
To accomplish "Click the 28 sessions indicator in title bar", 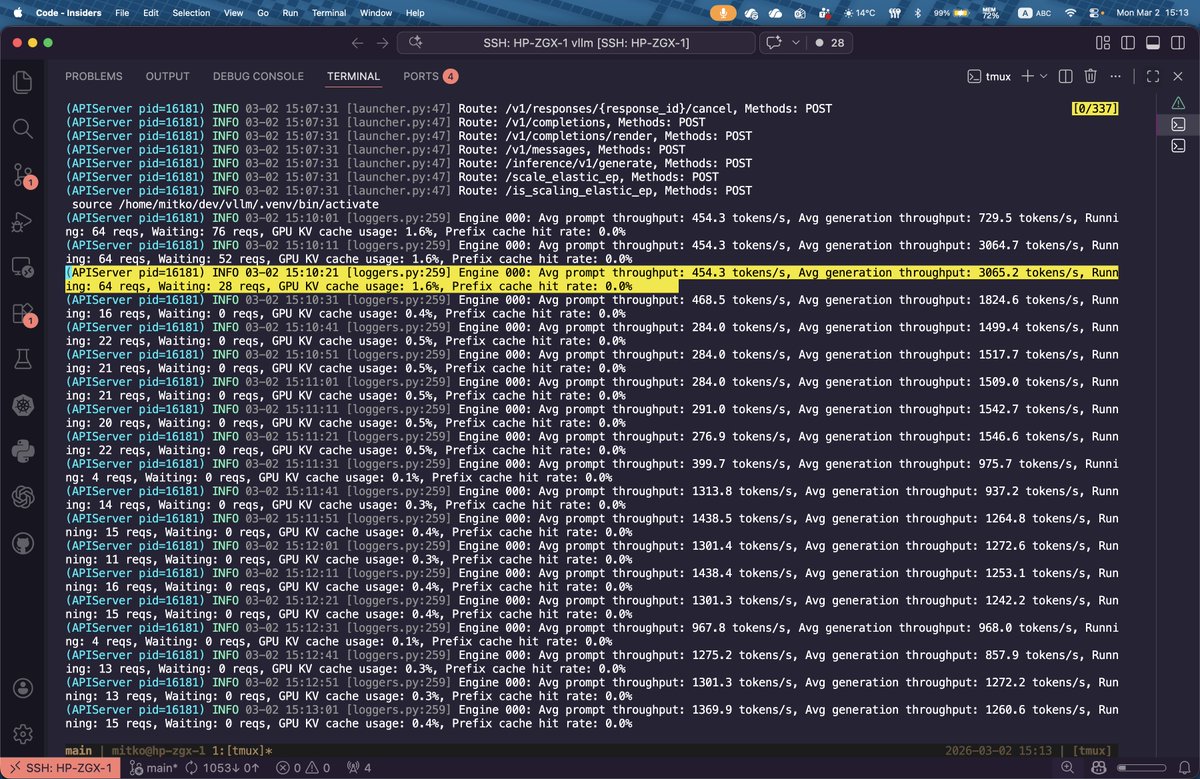I will tap(831, 43).
